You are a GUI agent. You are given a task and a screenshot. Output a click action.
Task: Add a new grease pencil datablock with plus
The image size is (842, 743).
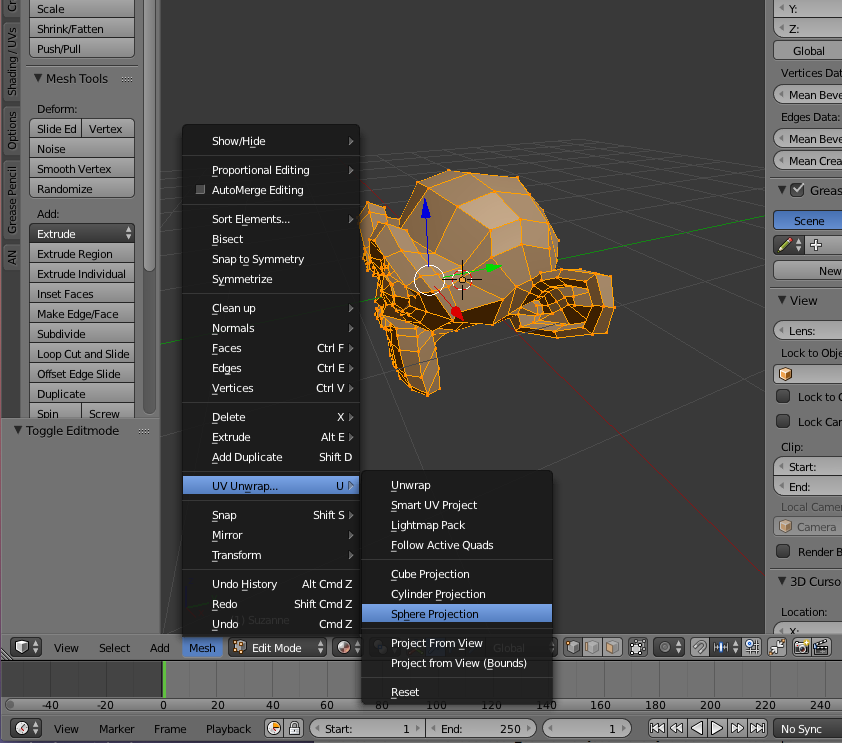coord(824,245)
